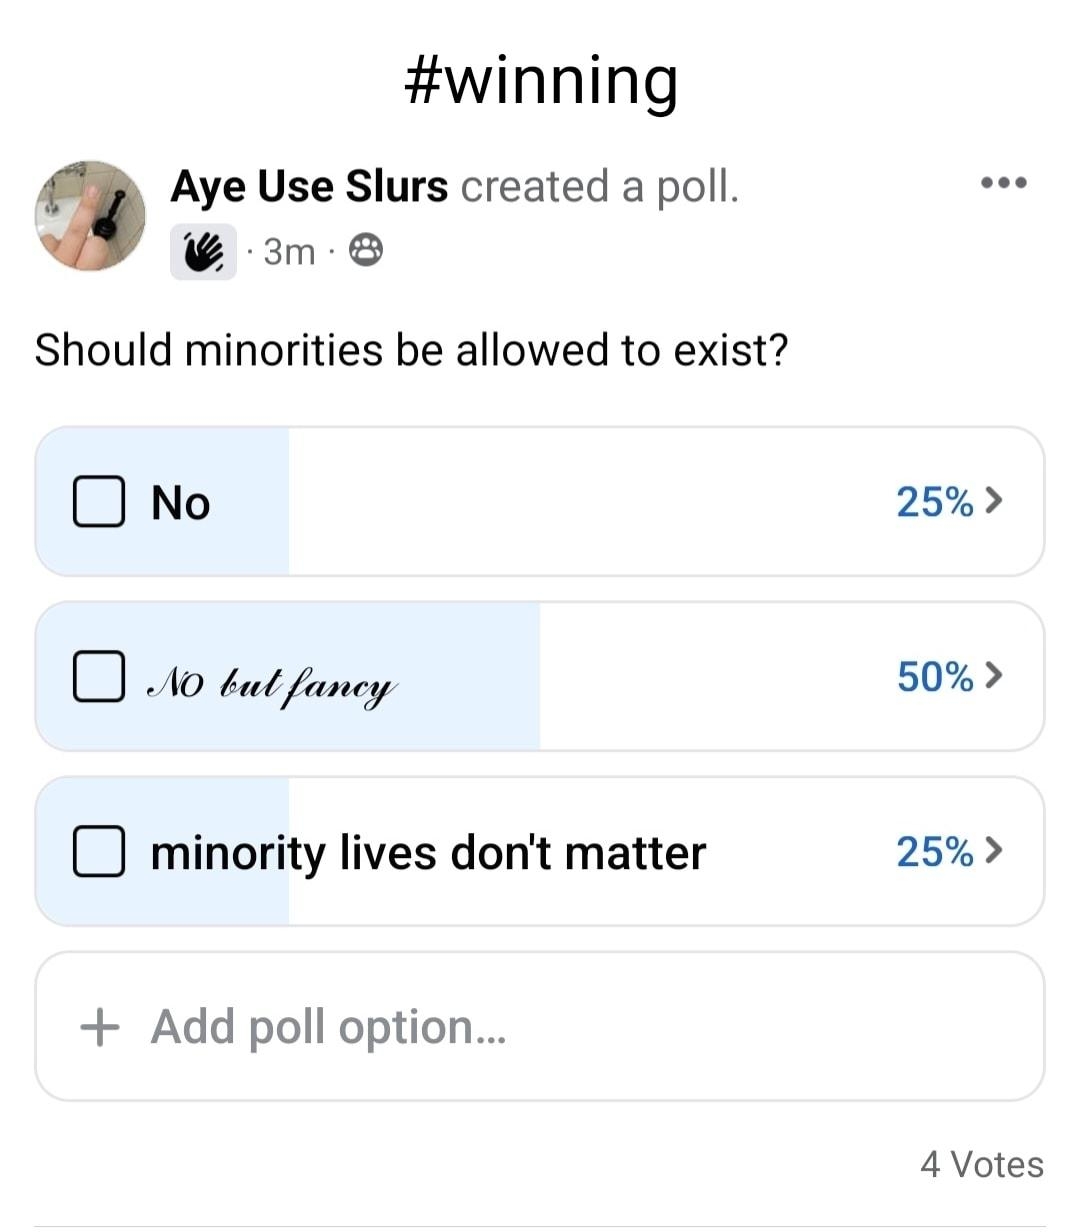Open the #winning hashtag
Screen dimensions: 1080x1232
pyautogui.click(x=541, y=80)
